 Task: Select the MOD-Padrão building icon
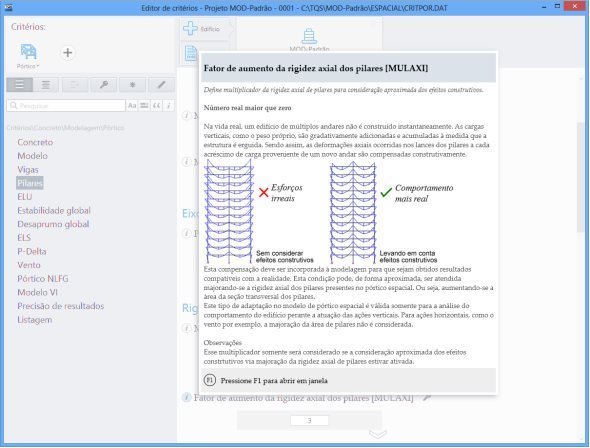click(309, 36)
